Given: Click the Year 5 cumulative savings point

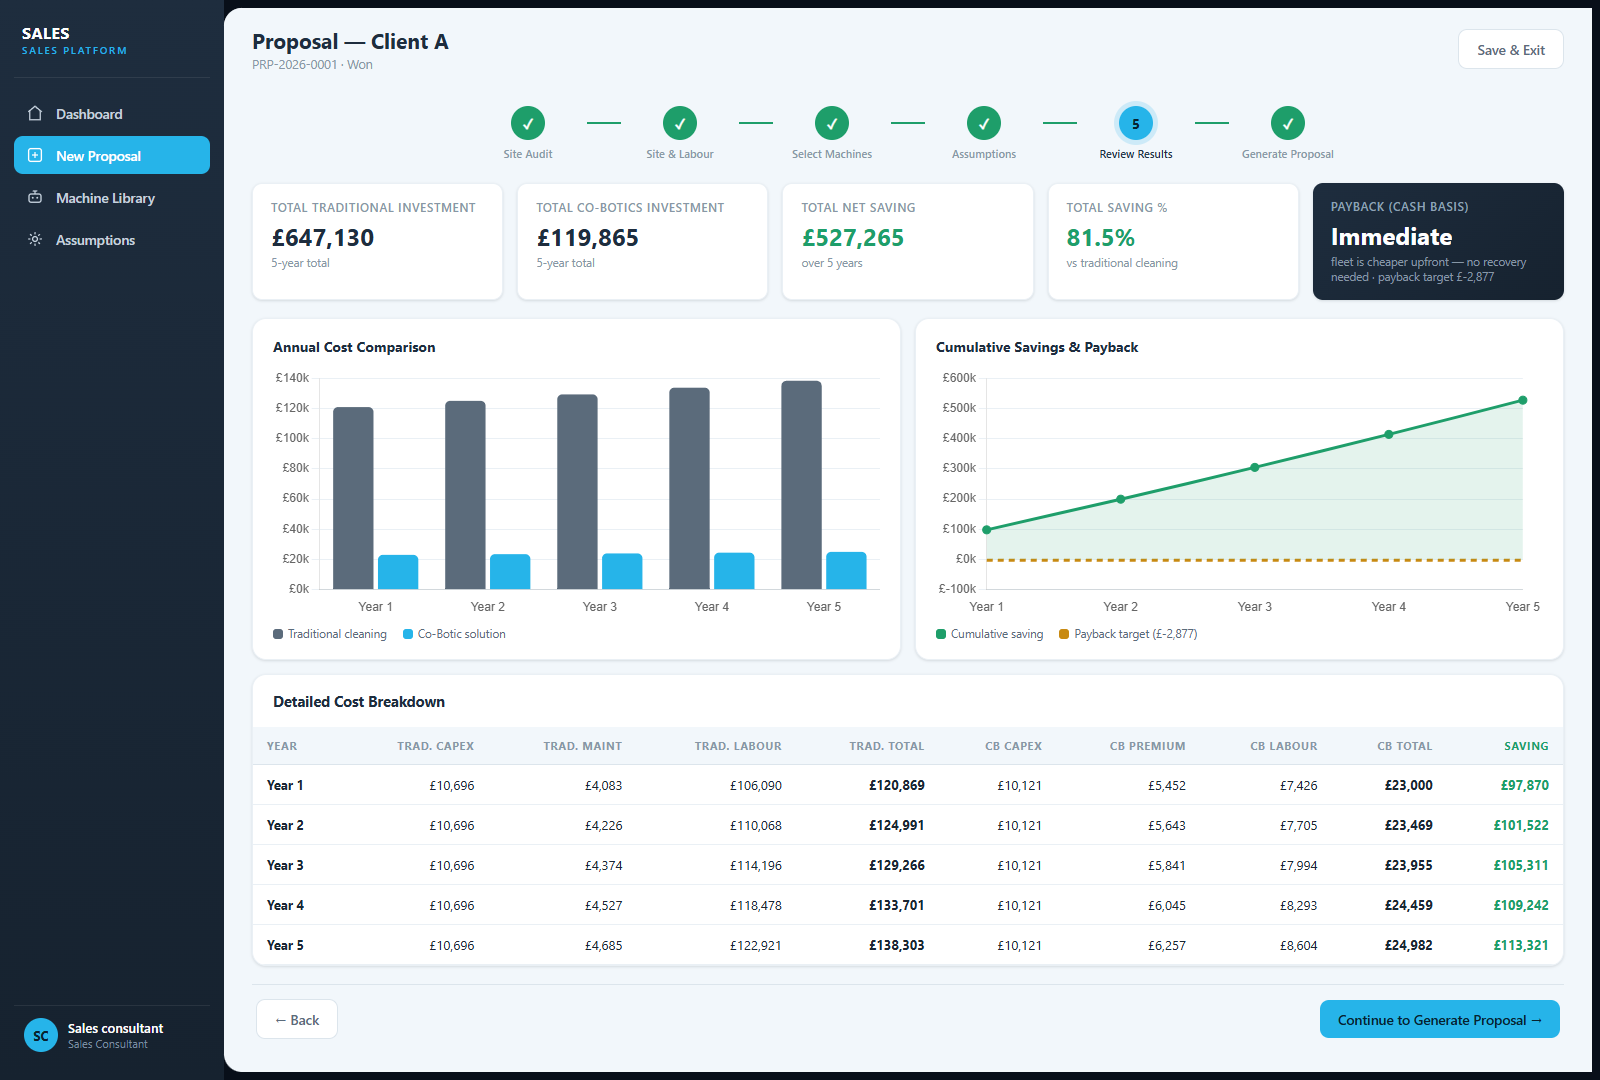Looking at the screenshot, I should pyautogui.click(x=1523, y=400).
